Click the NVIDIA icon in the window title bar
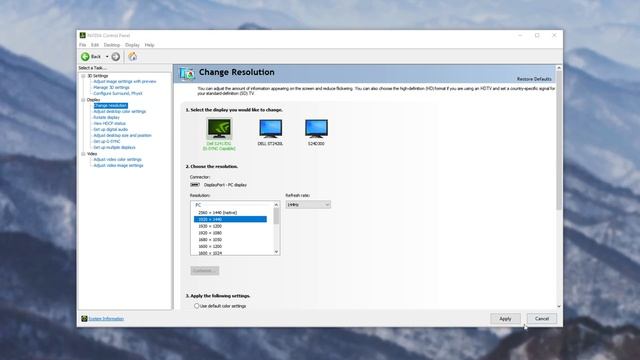The height and width of the screenshot is (360, 640). click(83, 36)
